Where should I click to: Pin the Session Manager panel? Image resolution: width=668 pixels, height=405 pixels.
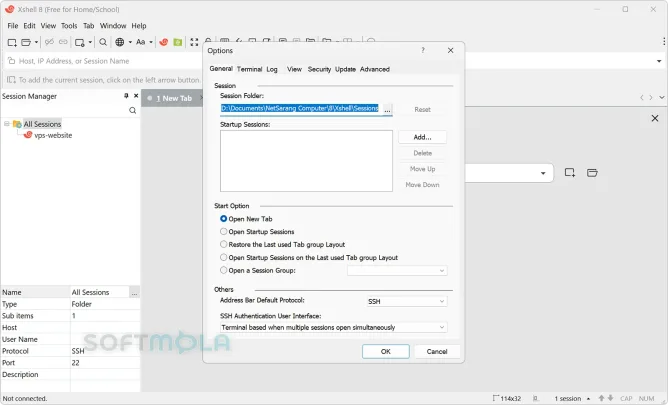[x=126, y=96]
